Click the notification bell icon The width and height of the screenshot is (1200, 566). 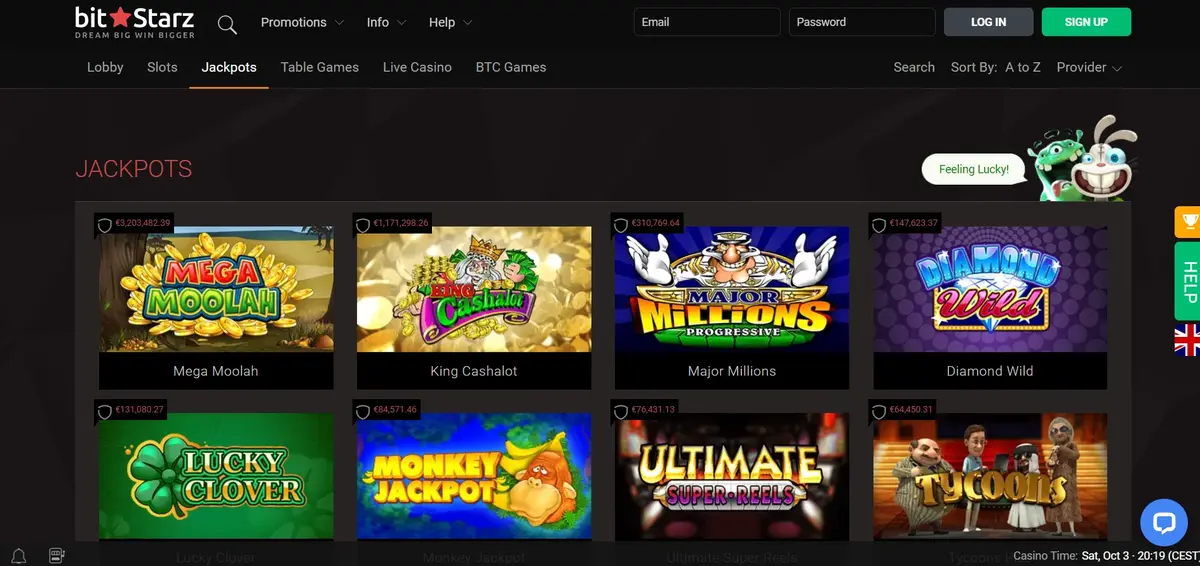click(18, 555)
